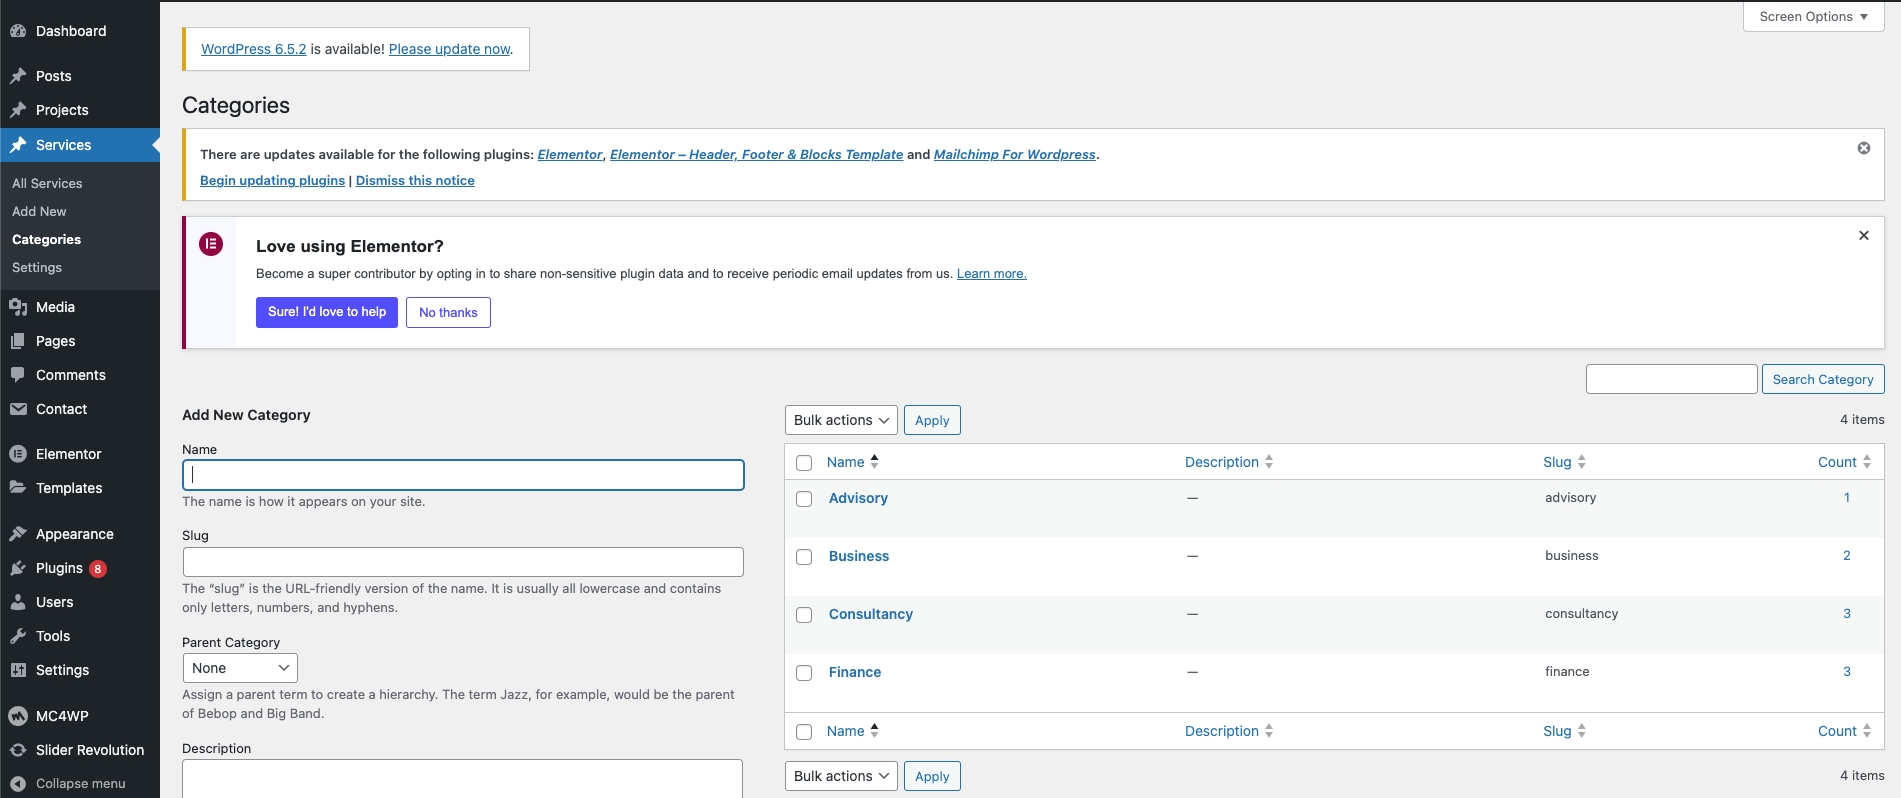The image size is (1901, 798).
Task: Click the Plugins plug icon
Action: point(18,568)
